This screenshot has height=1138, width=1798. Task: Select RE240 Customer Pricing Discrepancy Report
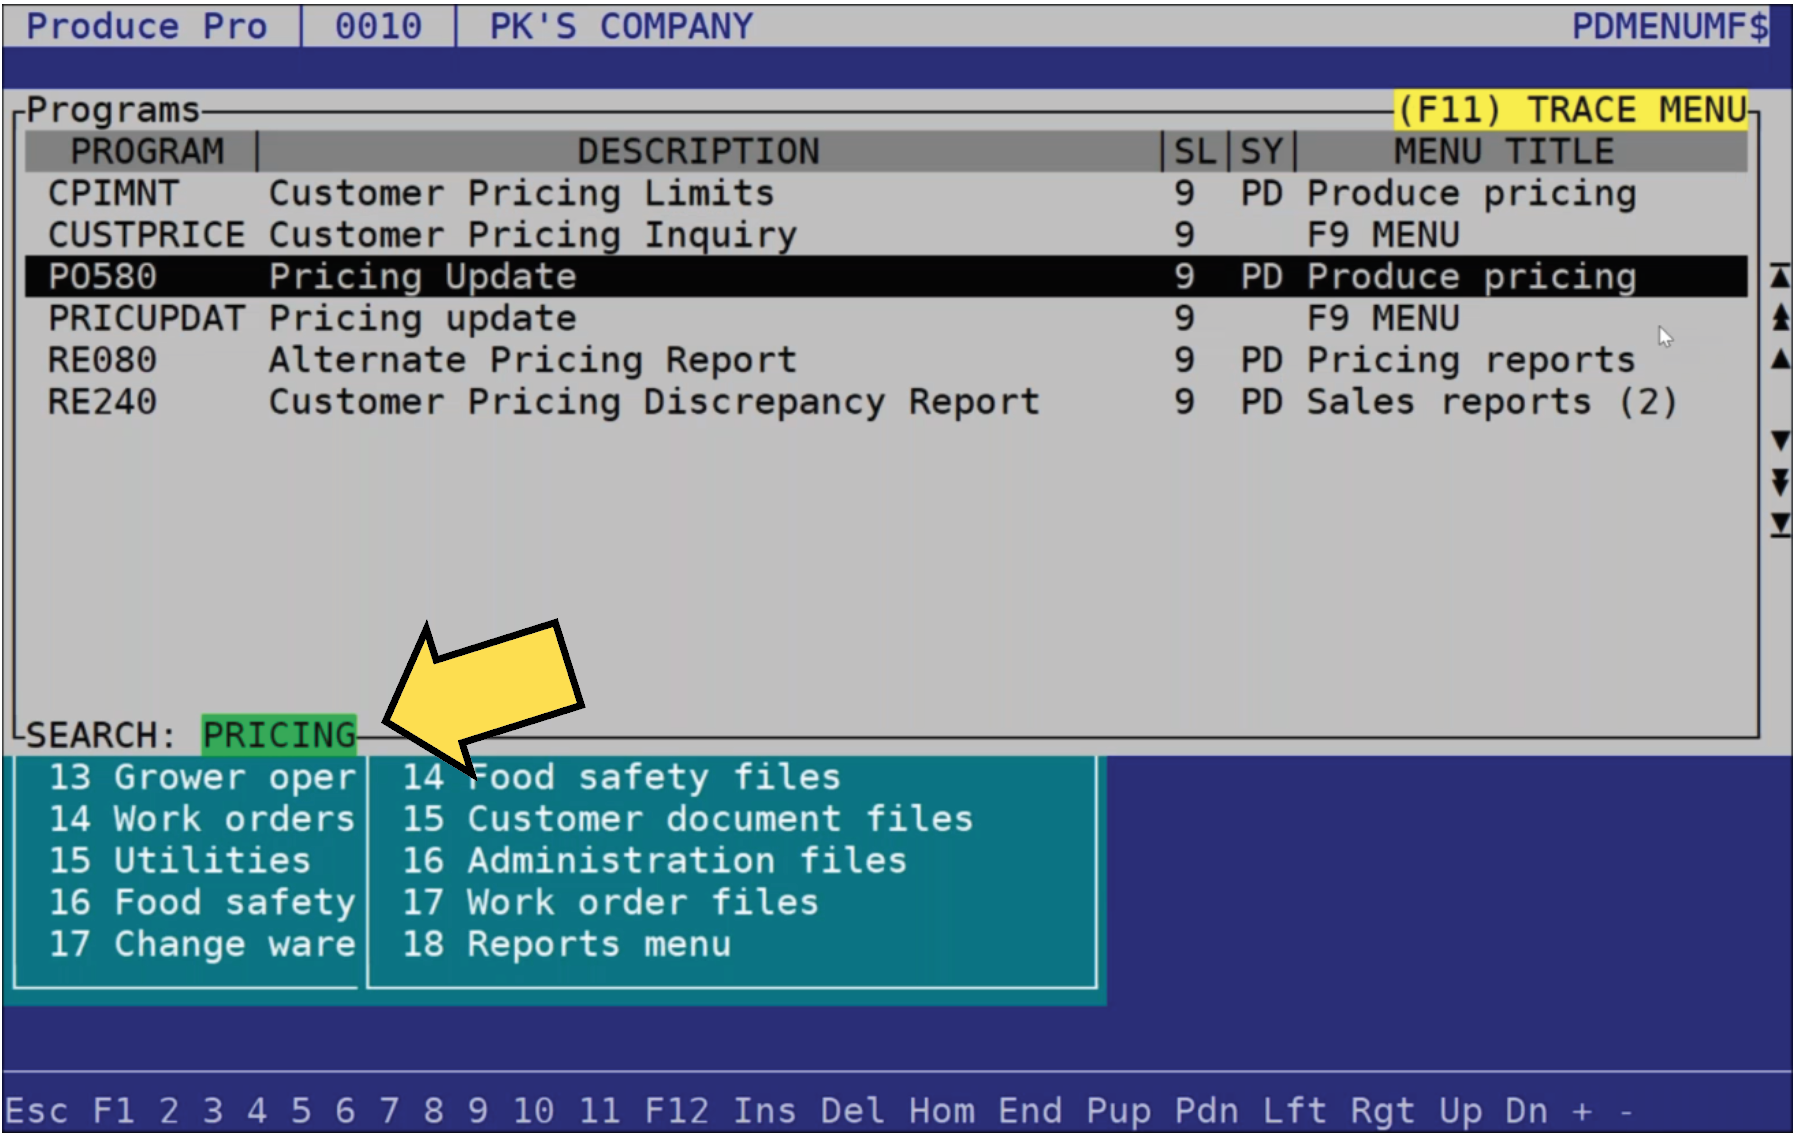point(886,402)
